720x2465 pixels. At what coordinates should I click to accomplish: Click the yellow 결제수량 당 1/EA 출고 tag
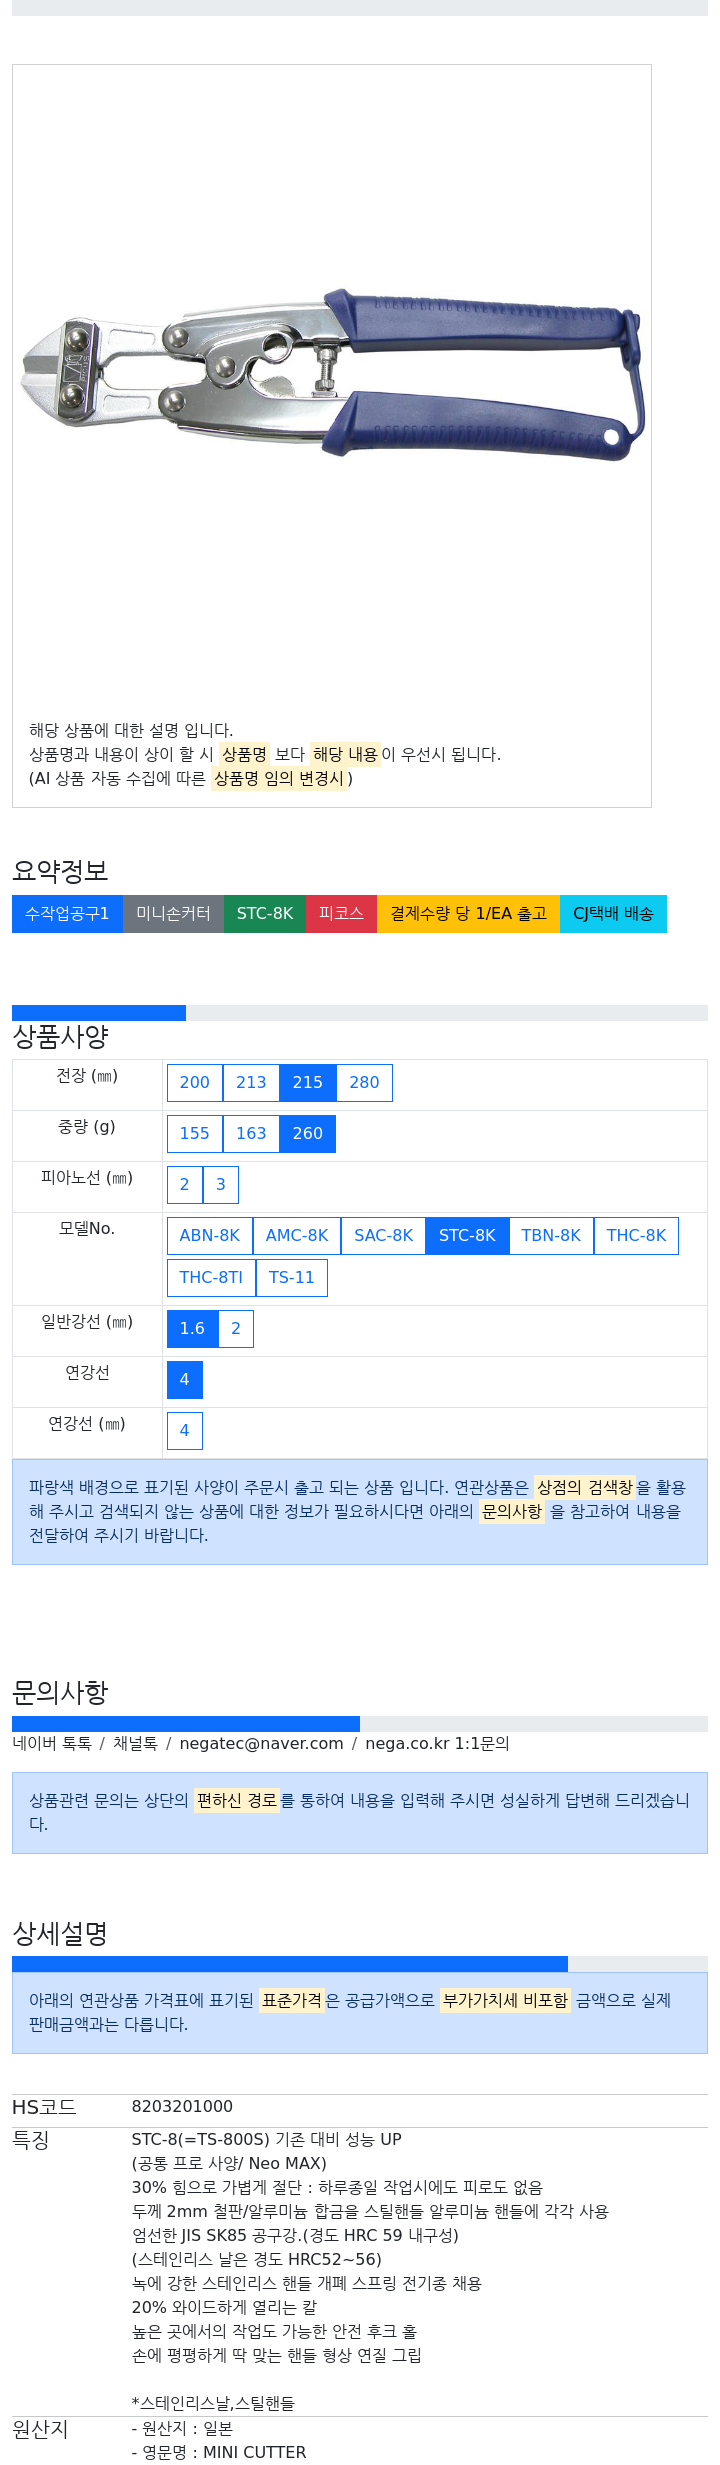pos(468,914)
